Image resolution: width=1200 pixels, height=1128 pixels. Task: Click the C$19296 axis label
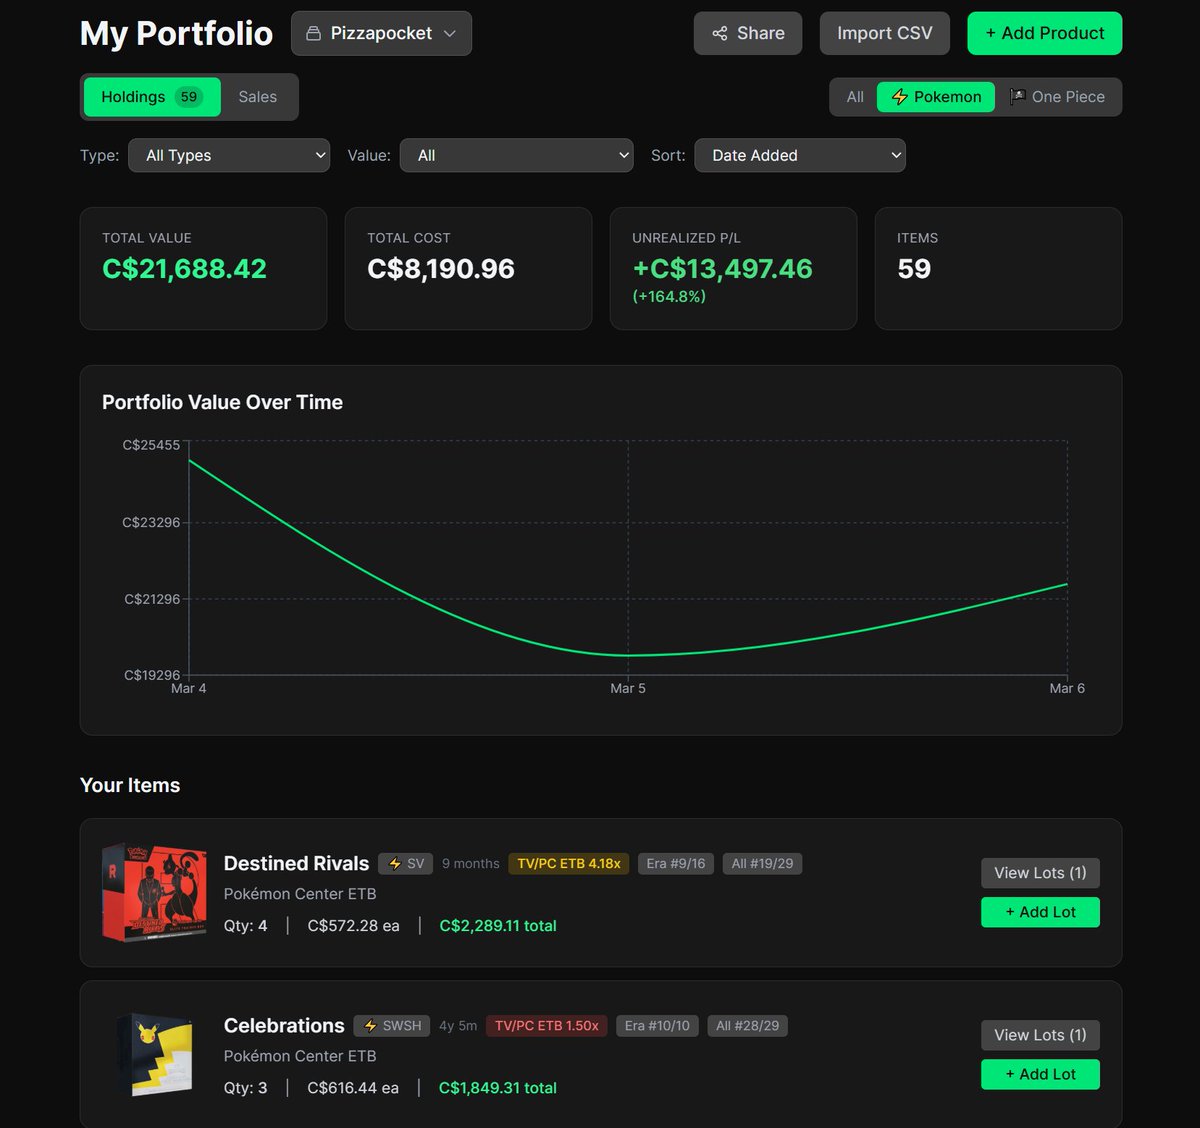pos(152,675)
